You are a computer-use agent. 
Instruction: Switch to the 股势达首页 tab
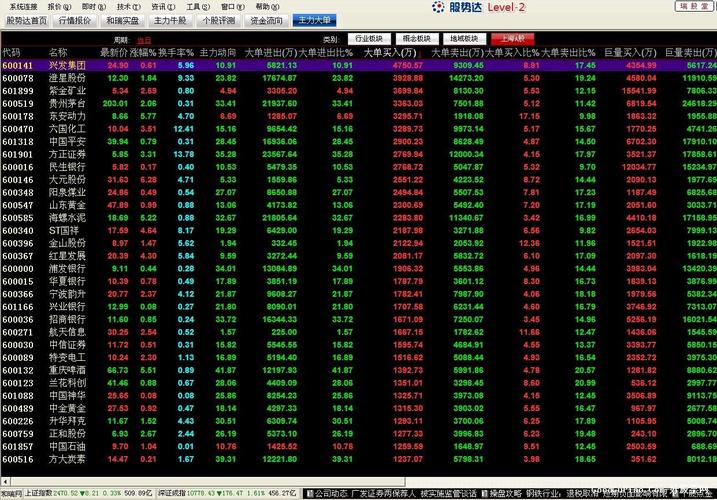point(27,21)
